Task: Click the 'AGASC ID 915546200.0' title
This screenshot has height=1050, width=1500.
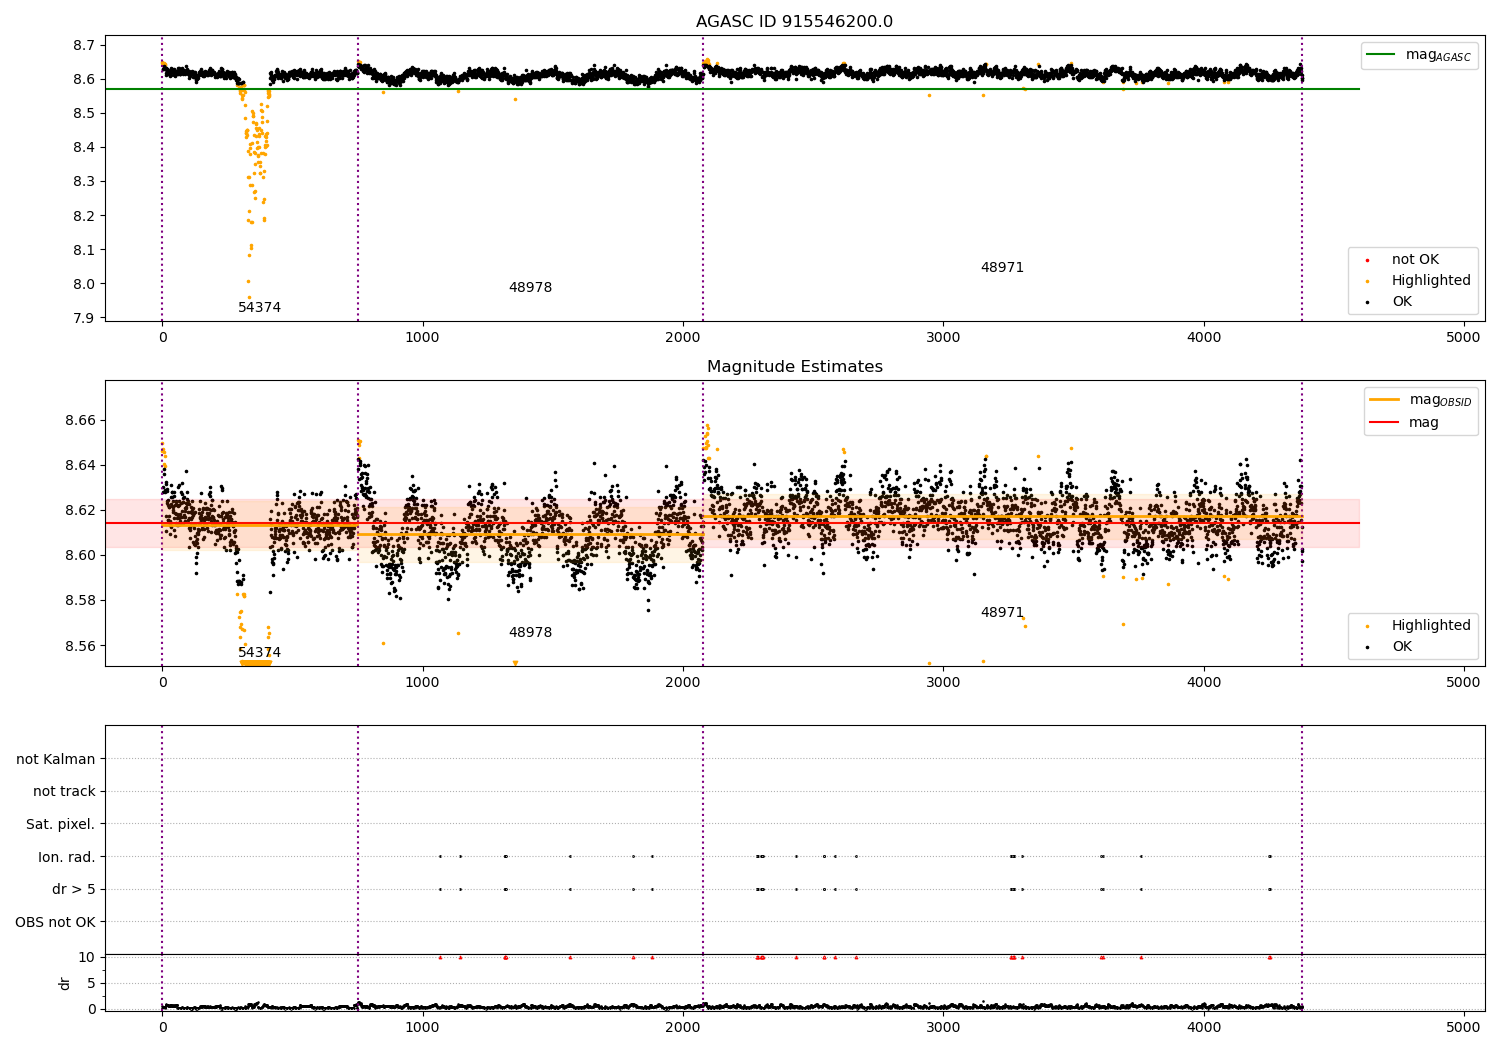Action: click(x=795, y=22)
